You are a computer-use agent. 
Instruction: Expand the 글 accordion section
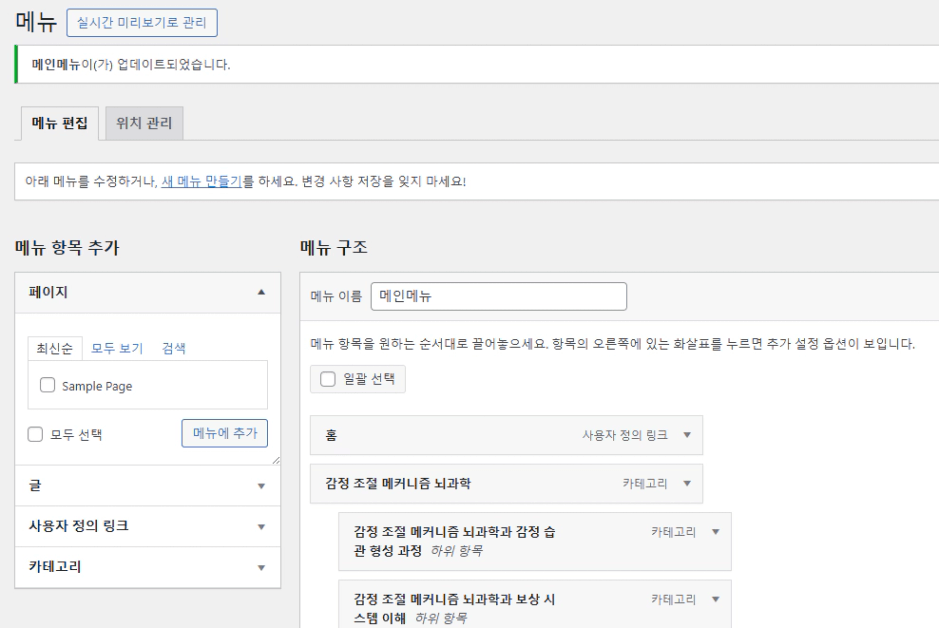point(262,486)
